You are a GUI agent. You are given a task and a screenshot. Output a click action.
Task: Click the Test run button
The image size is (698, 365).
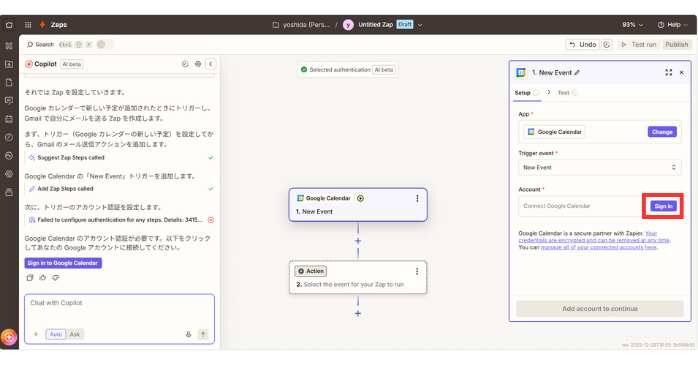[639, 45]
